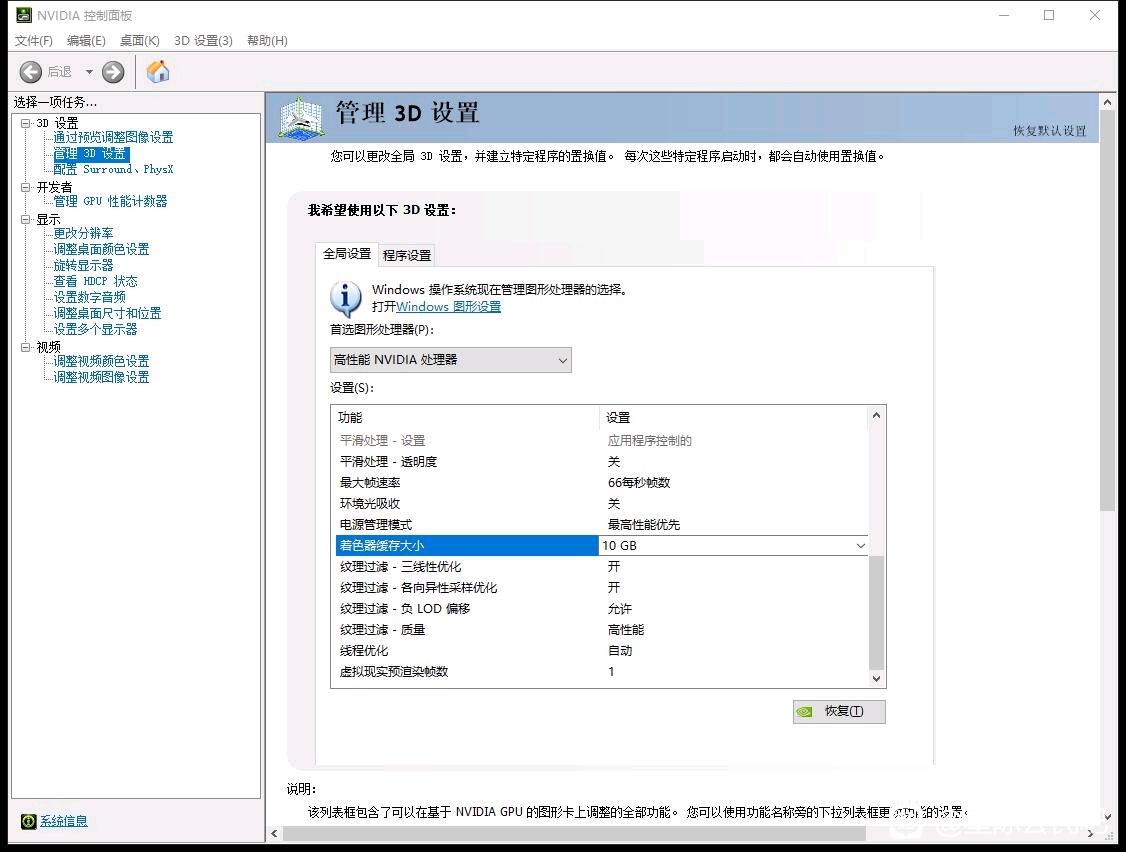
Task: Select 更改分辨率 in the task tree
Action: click(x=83, y=233)
